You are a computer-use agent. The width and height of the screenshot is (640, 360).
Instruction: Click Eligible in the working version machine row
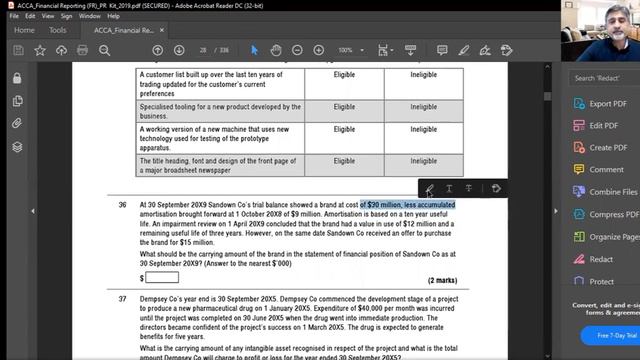tap(344, 129)
